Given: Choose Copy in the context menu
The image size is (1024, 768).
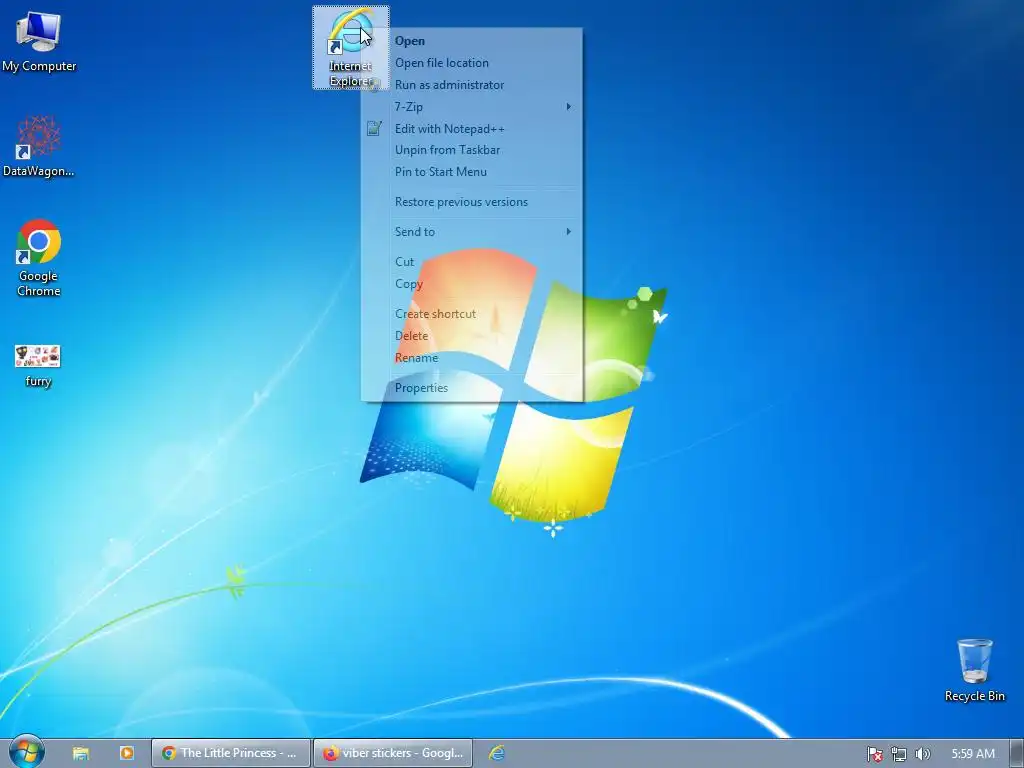Looking at the screenshot, I should [472, 283].
